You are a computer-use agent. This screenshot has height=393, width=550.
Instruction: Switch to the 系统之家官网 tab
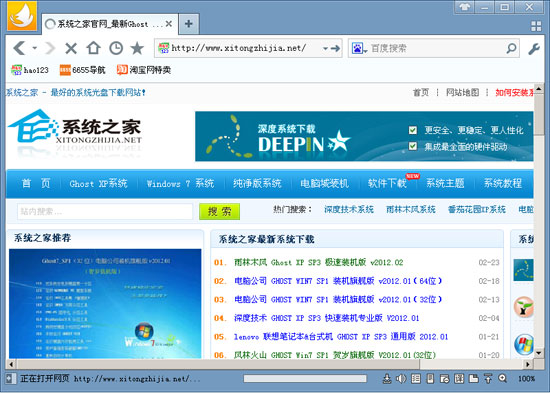coord(110,24)
